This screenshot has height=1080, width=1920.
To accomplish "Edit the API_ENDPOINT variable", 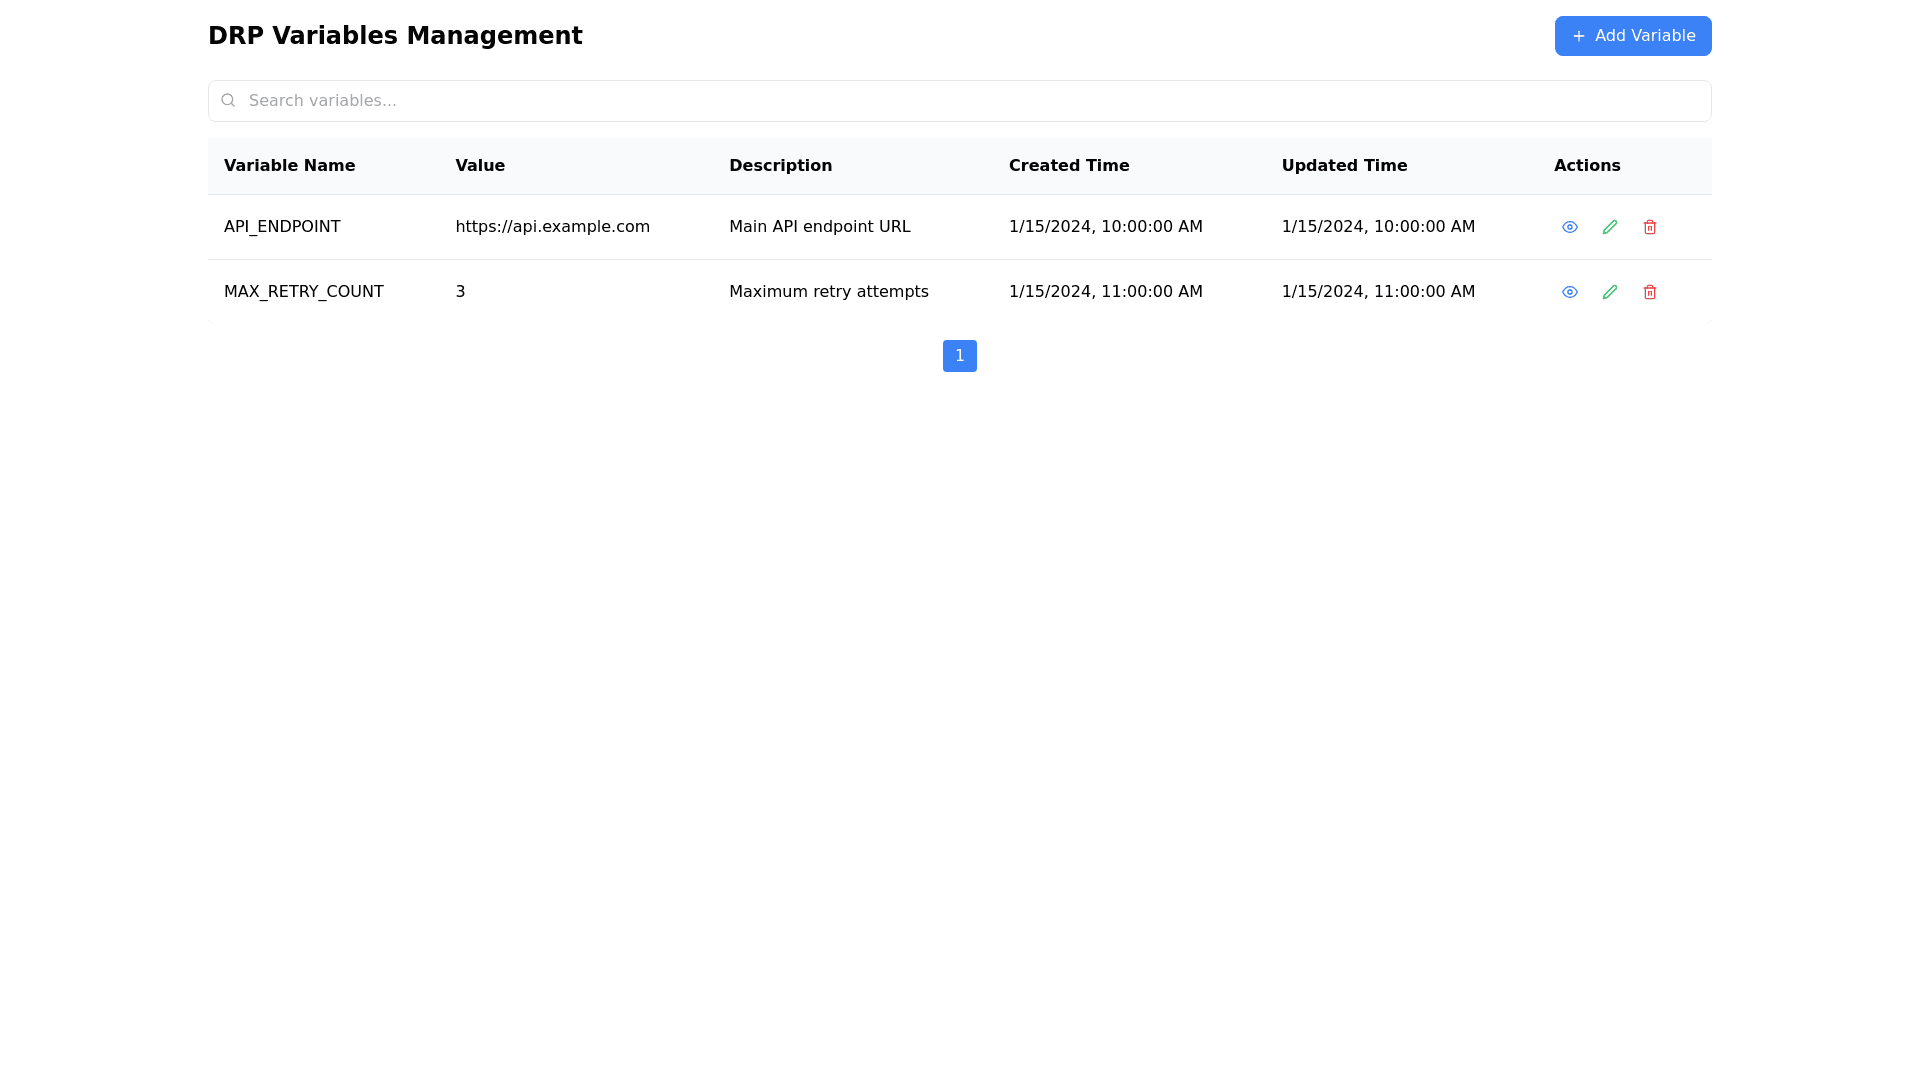I will point(1609,227).
